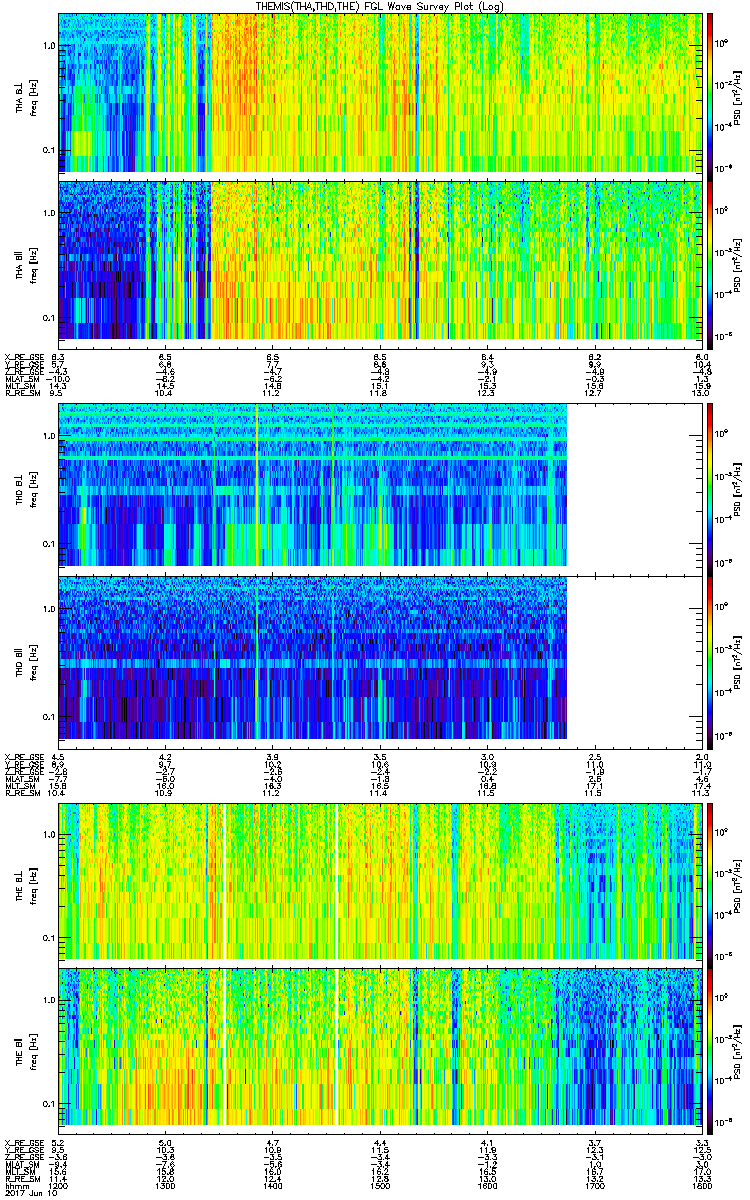Click the '1800' time tick label
750x1200 pixels.
(x=702, y=1185)
